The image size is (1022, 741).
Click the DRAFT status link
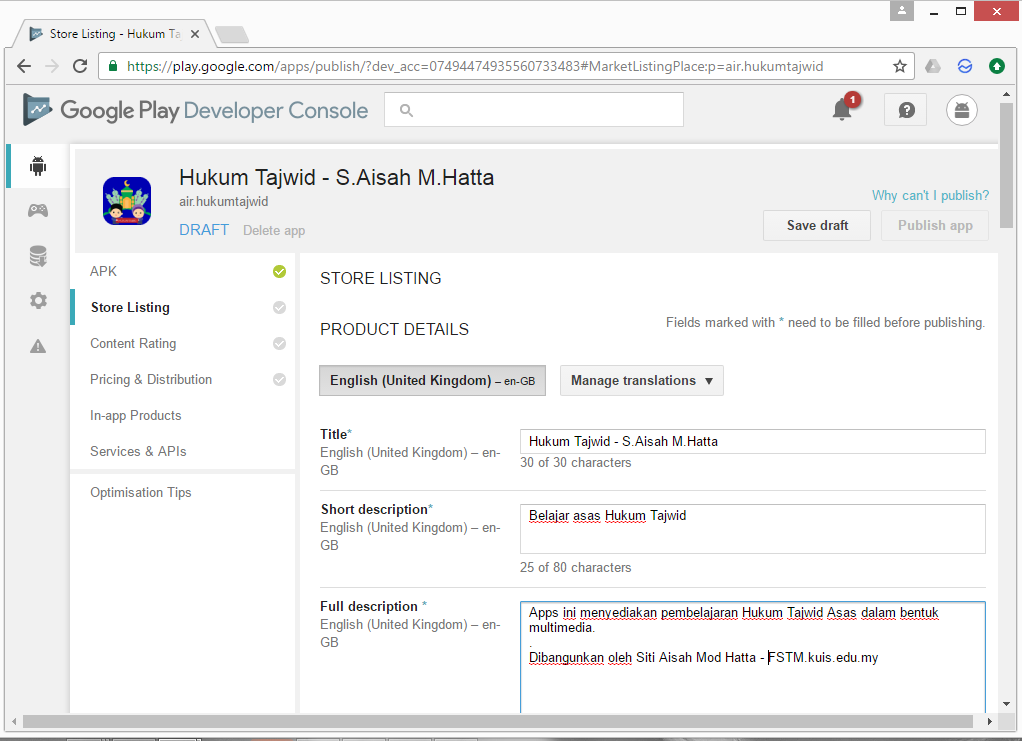pyautogui.click(x=204, y=230)
